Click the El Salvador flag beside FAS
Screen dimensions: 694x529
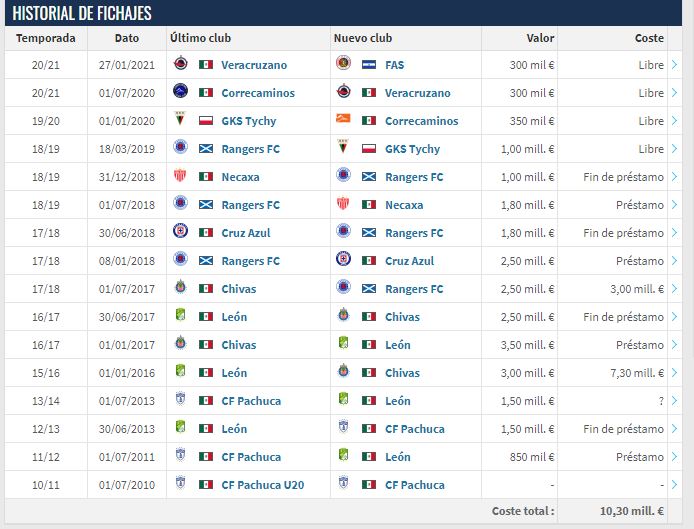(x=369, y=65)
